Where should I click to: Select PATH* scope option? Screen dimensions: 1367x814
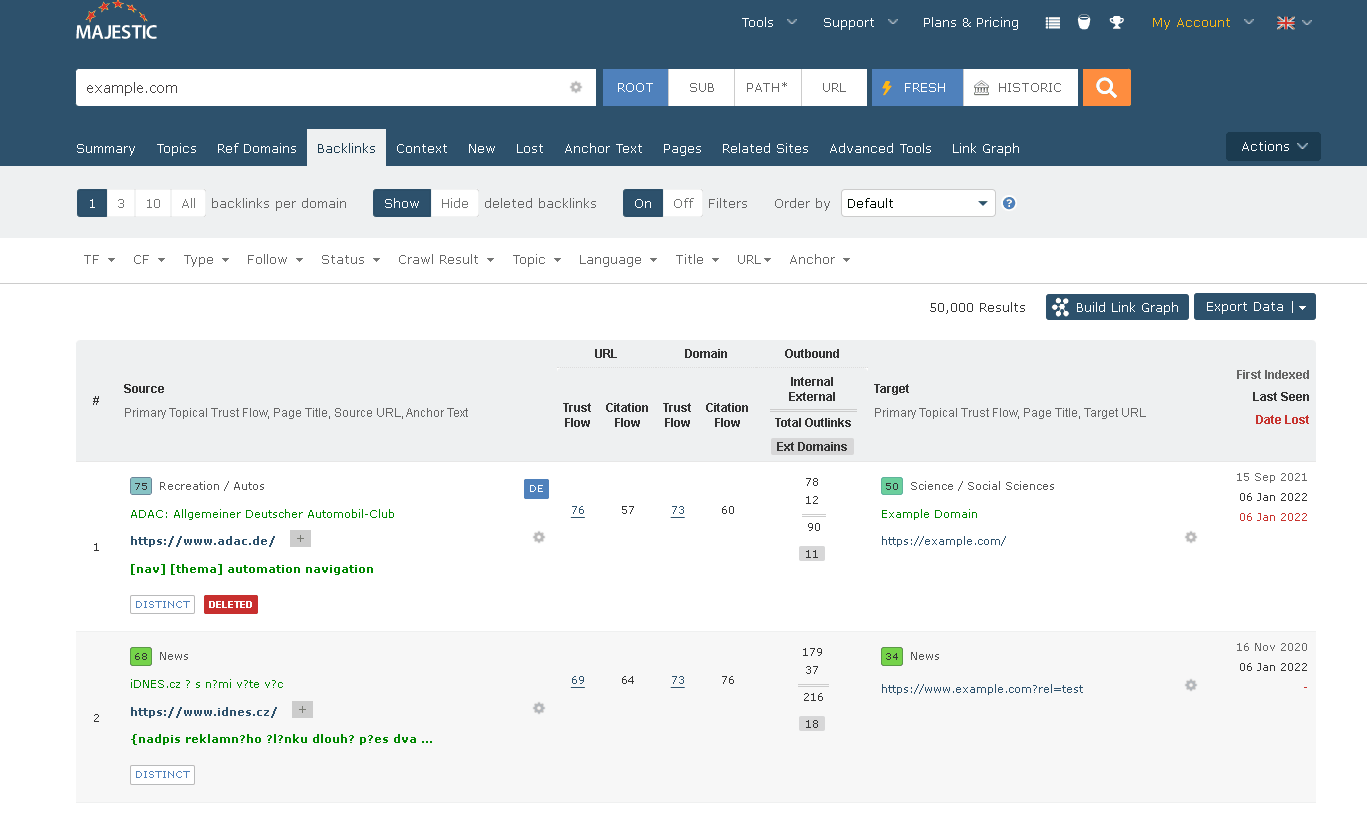768,87
